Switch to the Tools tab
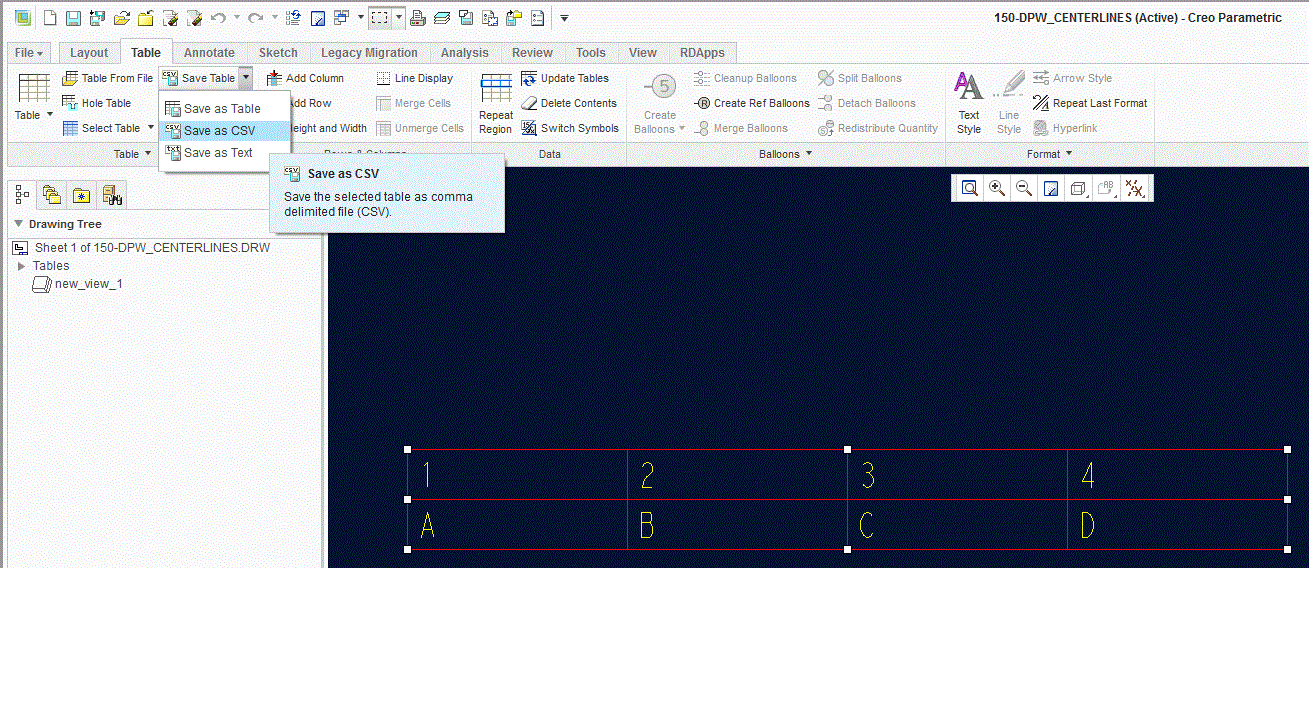 coord(591,53)
